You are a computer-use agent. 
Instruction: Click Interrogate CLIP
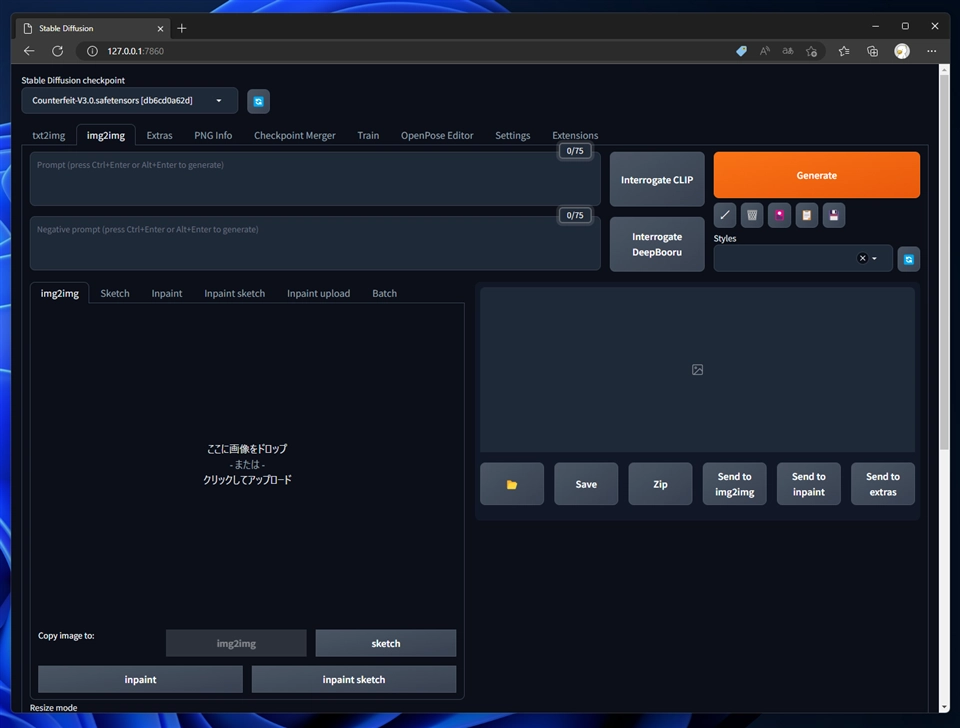coord(657,179)
